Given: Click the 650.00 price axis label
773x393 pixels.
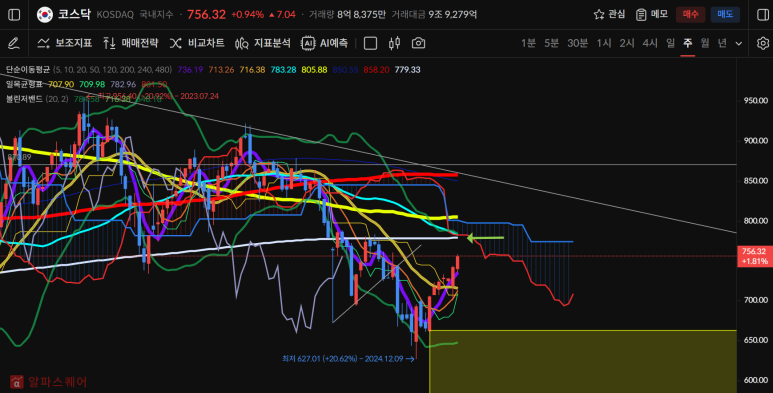Looking at the screenshot, I should pyautogui.click(x=756, y=340).
